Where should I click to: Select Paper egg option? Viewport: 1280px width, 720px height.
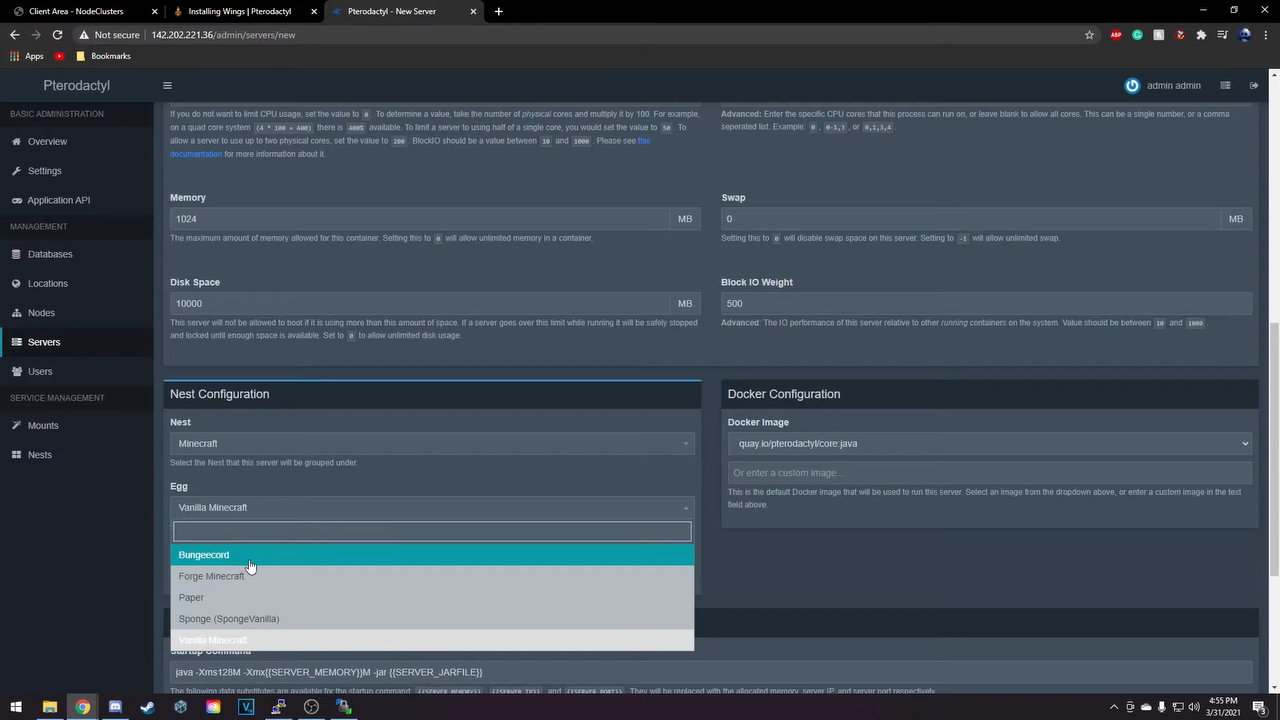(432, 598)
